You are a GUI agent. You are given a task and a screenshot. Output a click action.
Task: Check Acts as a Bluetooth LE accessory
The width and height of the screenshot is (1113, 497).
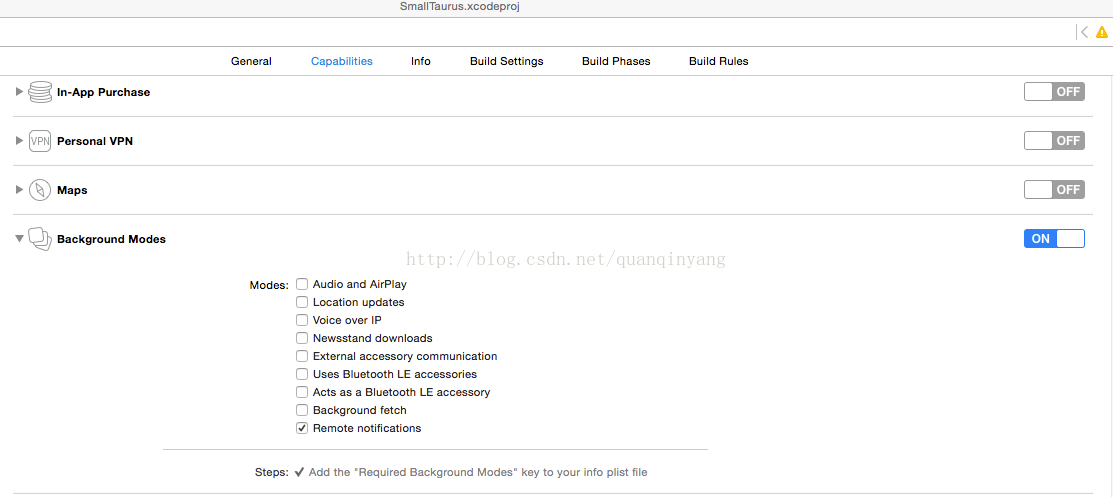point(302,392)
